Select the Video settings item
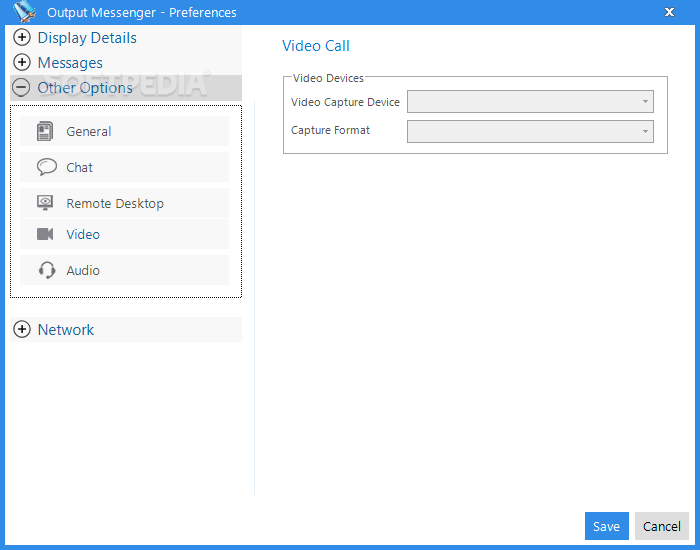The height and width of the screenshot is (550, 700). tap(125, 234)
